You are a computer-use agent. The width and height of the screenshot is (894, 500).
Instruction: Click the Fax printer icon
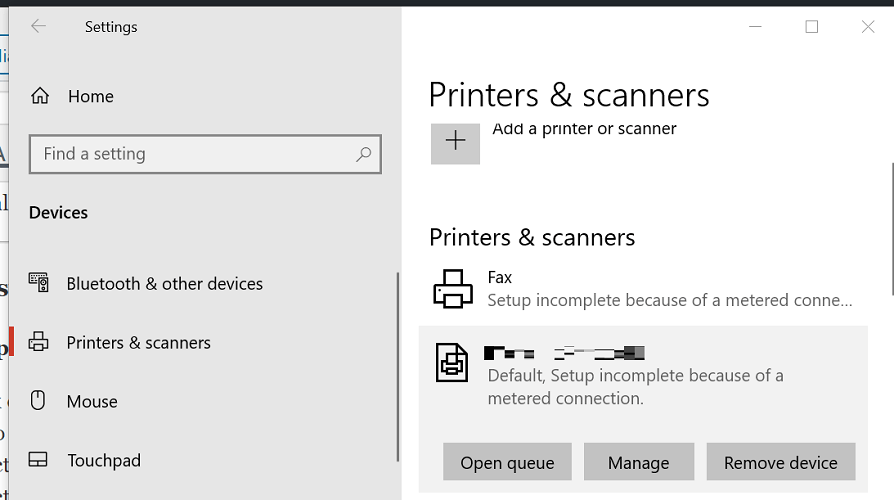click(453, 289)
